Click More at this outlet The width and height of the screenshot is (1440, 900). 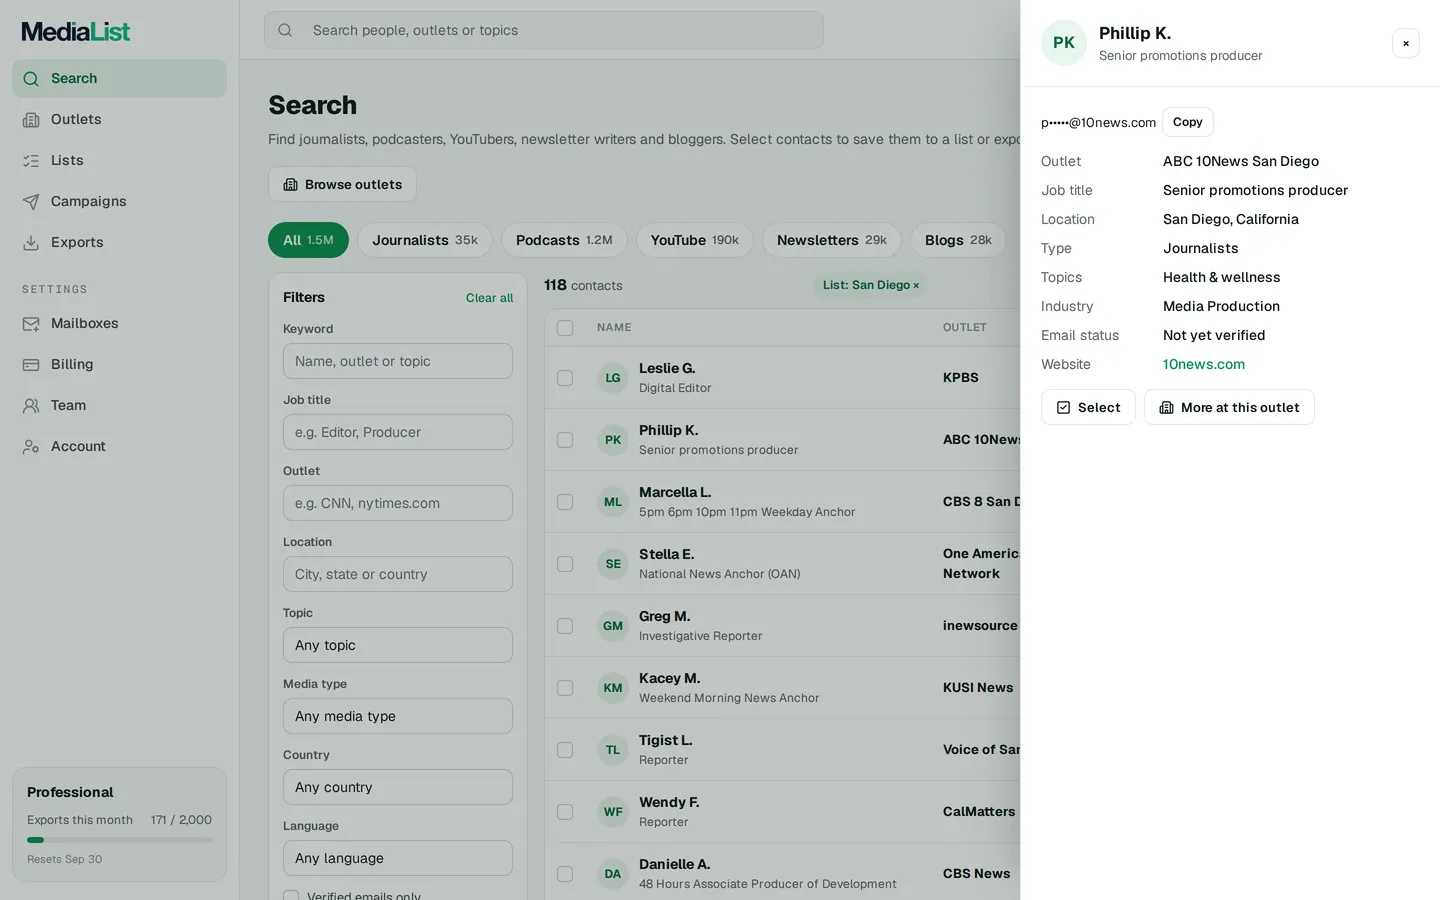pos(1229,407)
